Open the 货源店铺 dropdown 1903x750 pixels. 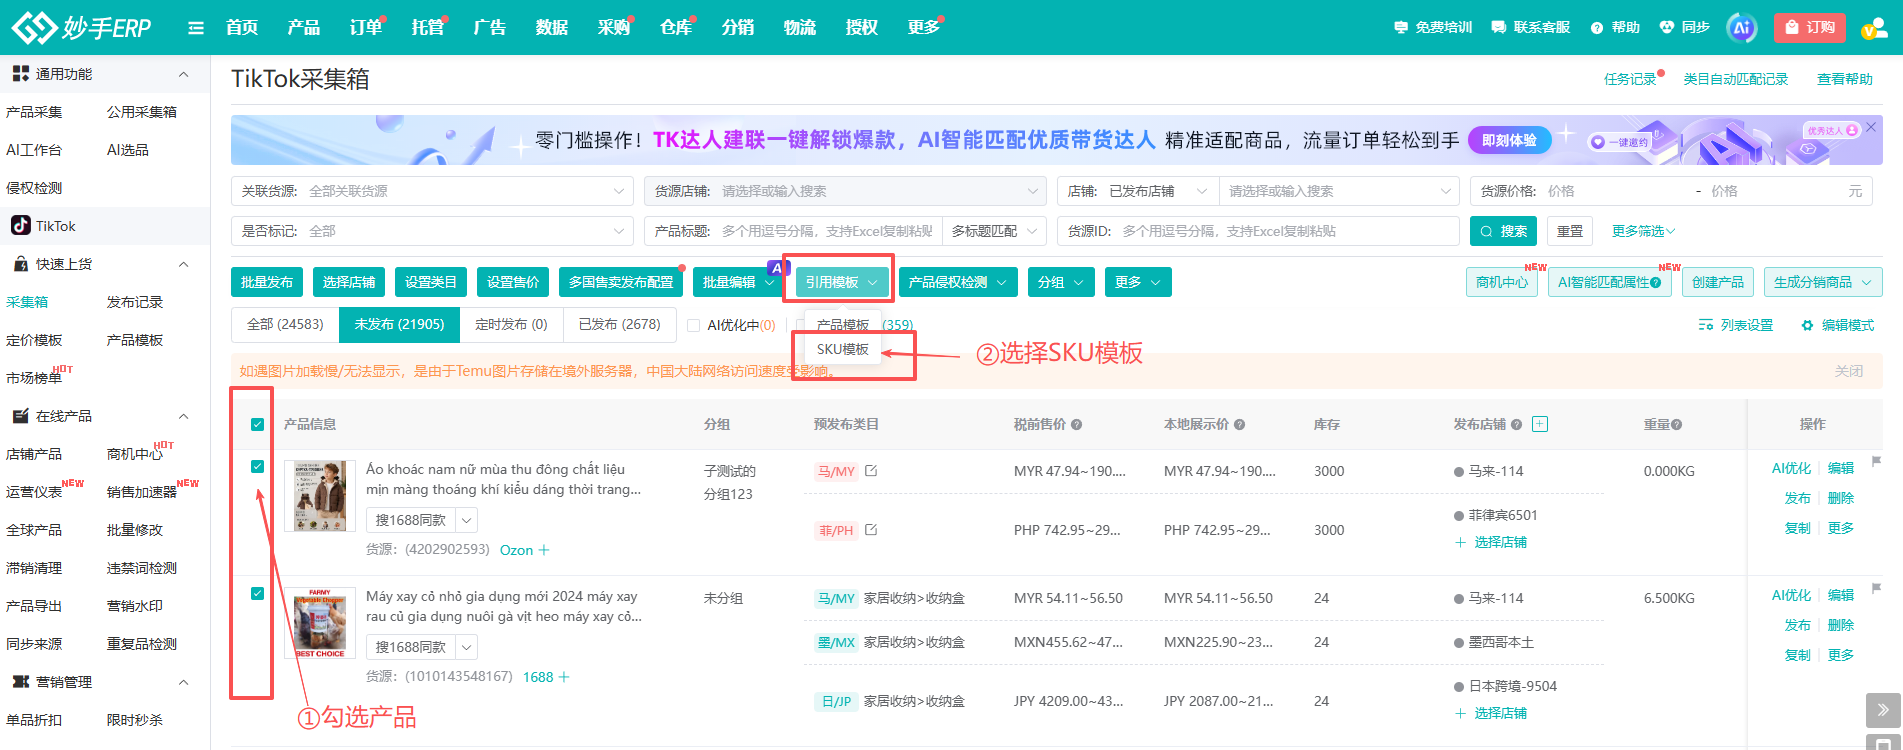click(x=845, y=191)
